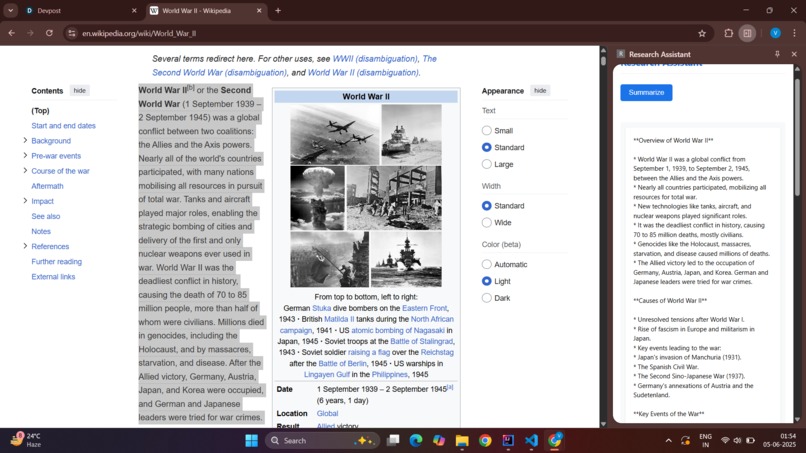Pin the Research Assistant side panel
Image resolution: width=806 pixels, height=453 pixels.
pyautogui.click(x=777, y=54)
